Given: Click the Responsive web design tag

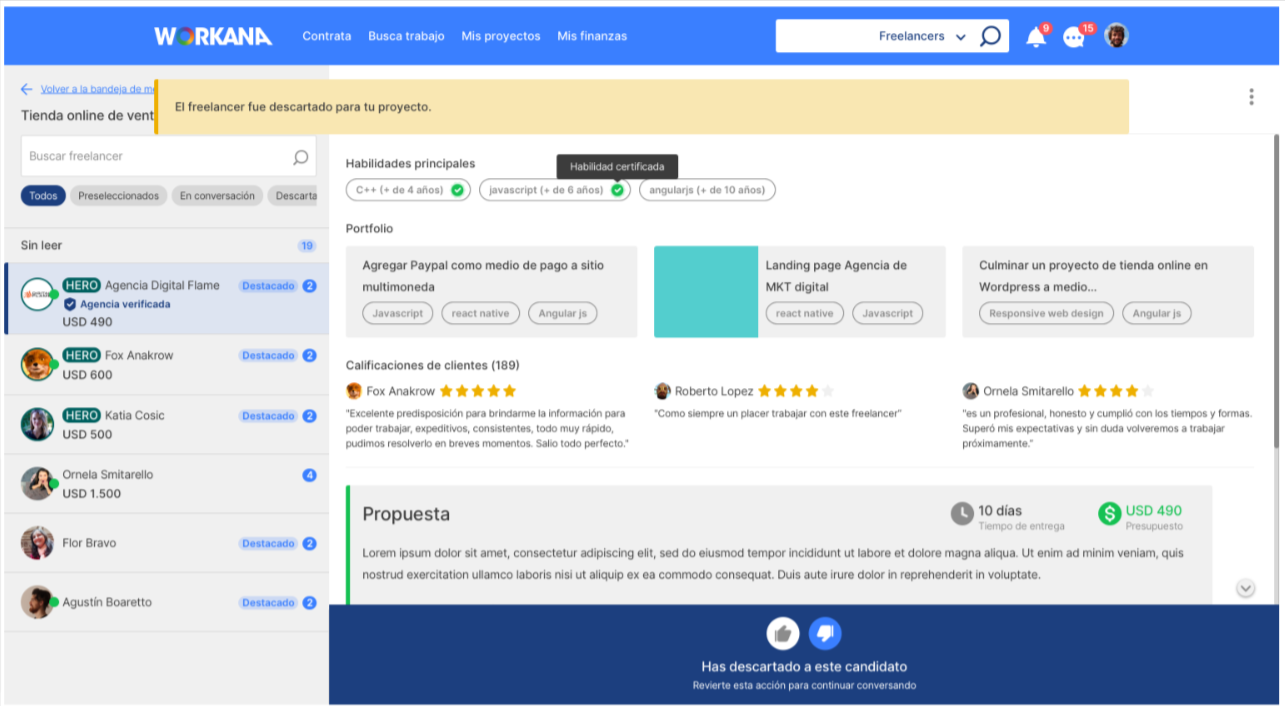Looking at the screenshot, I should click(x=1046, y=313).
